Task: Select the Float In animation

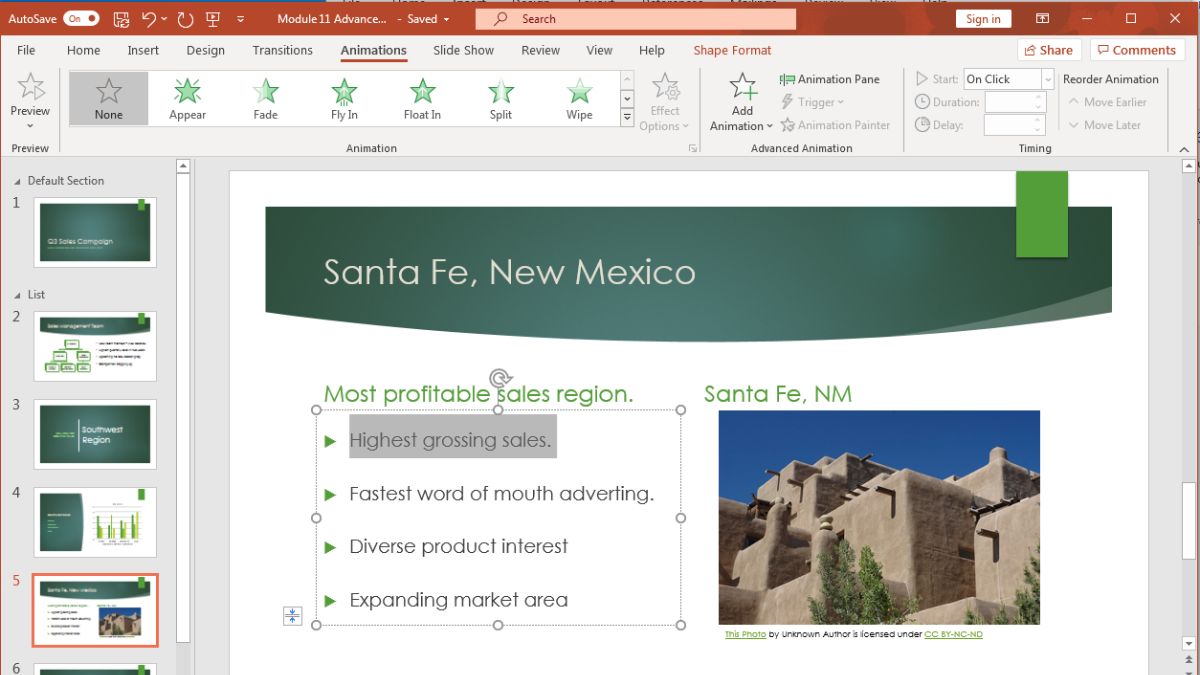Action: (421, 97)
